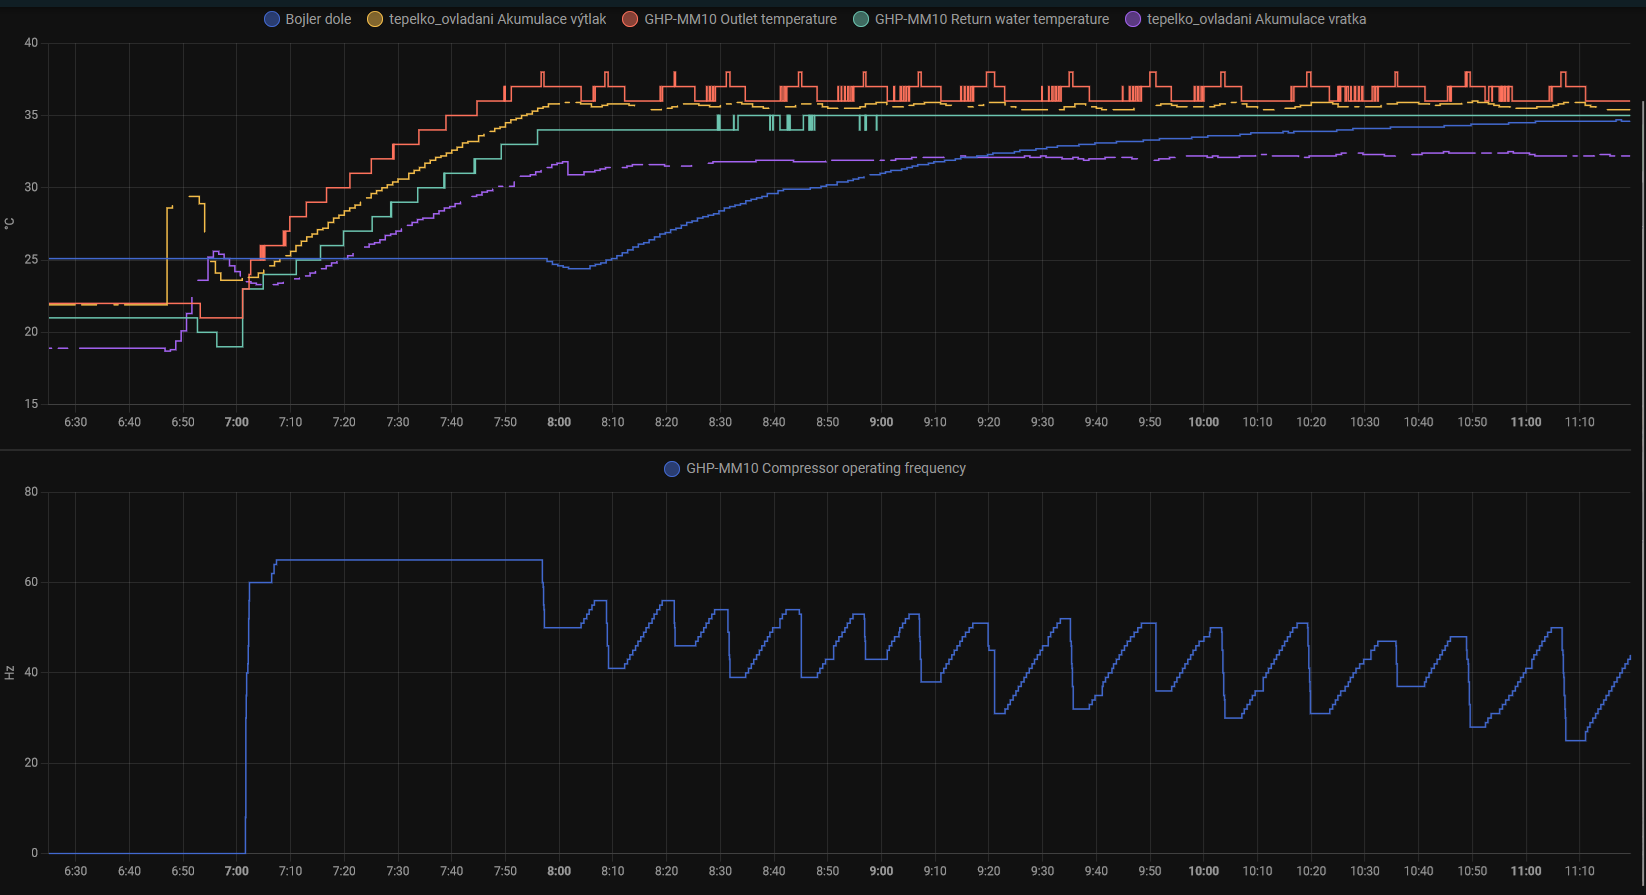Click the 60 tick on the Hz axis

point(32,582)
